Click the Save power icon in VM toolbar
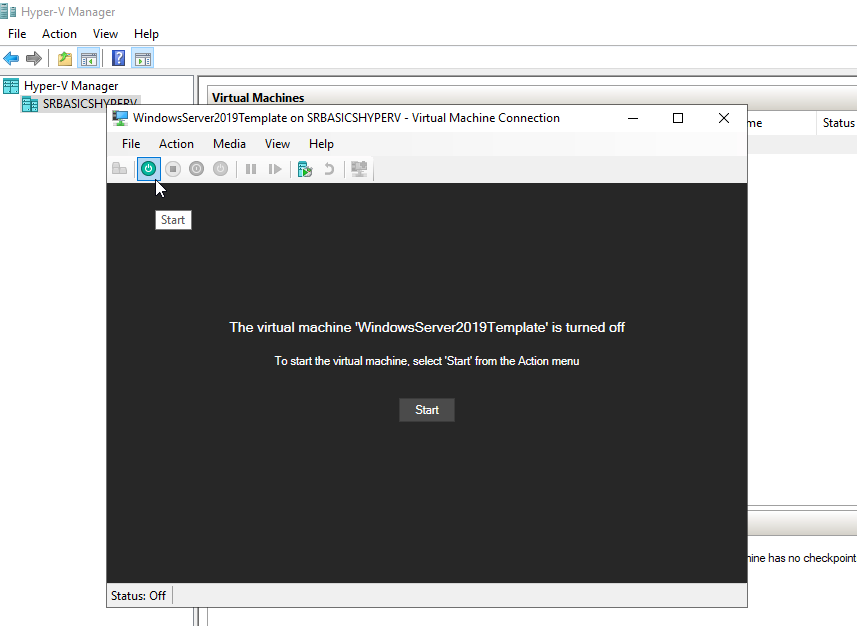The width and height of the screenshot is (857, 626). (x=220, y=169)
